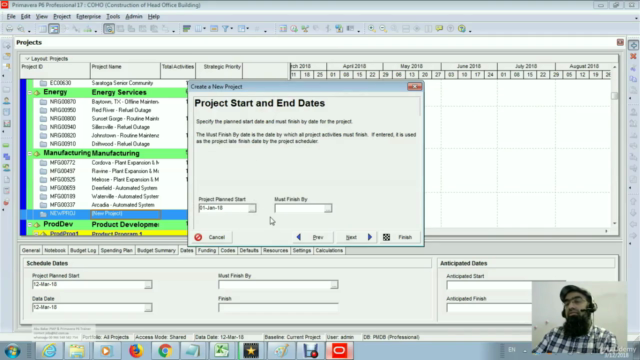
Task: Click the Resources person icon in left sidebar
Action: [x=7, y=100]
